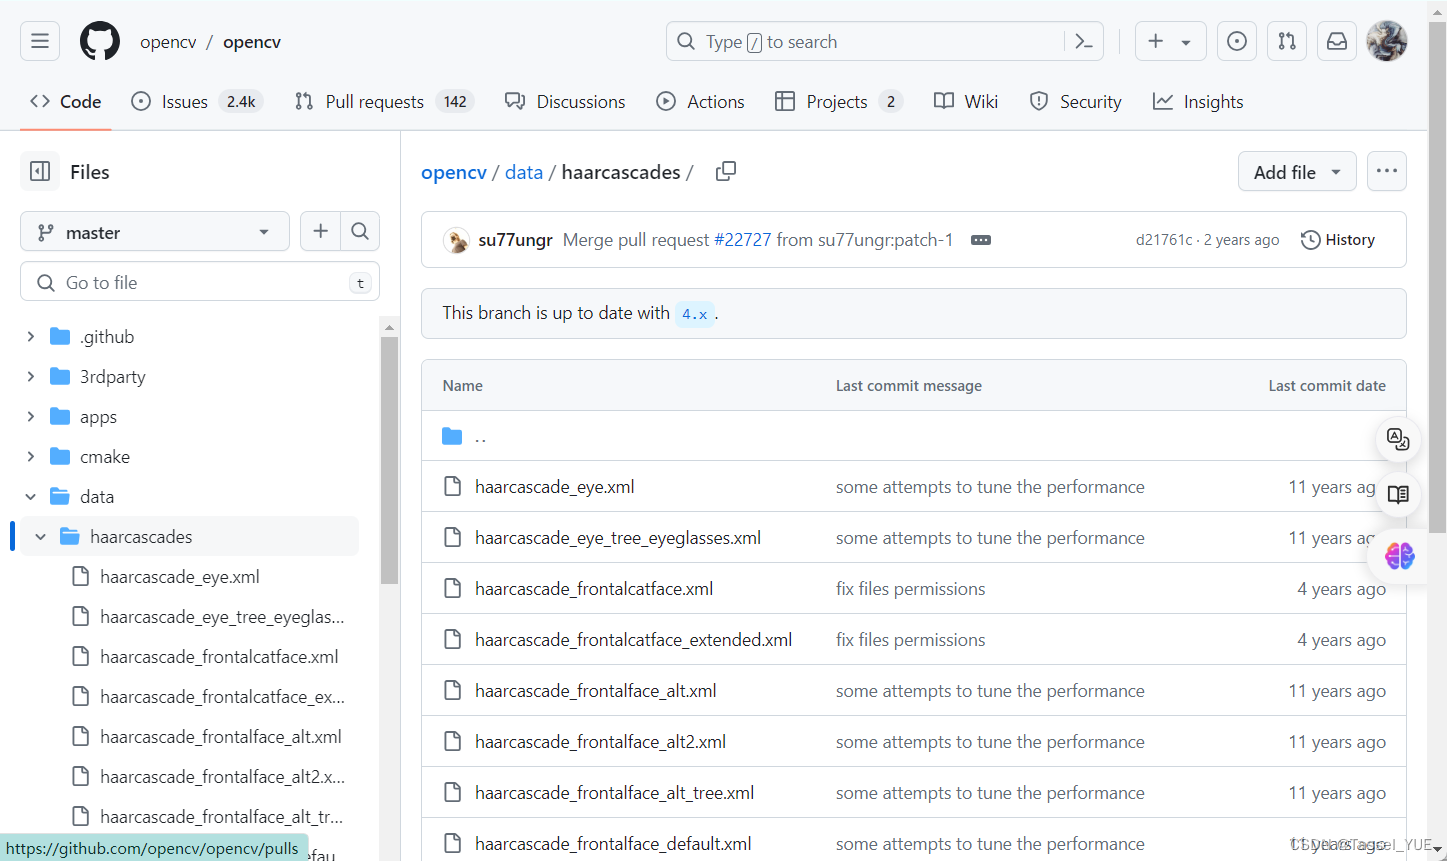This screenshot has width=1447, height=861.
Task: Click the plus create-new icon
Action: [1156, 41]
